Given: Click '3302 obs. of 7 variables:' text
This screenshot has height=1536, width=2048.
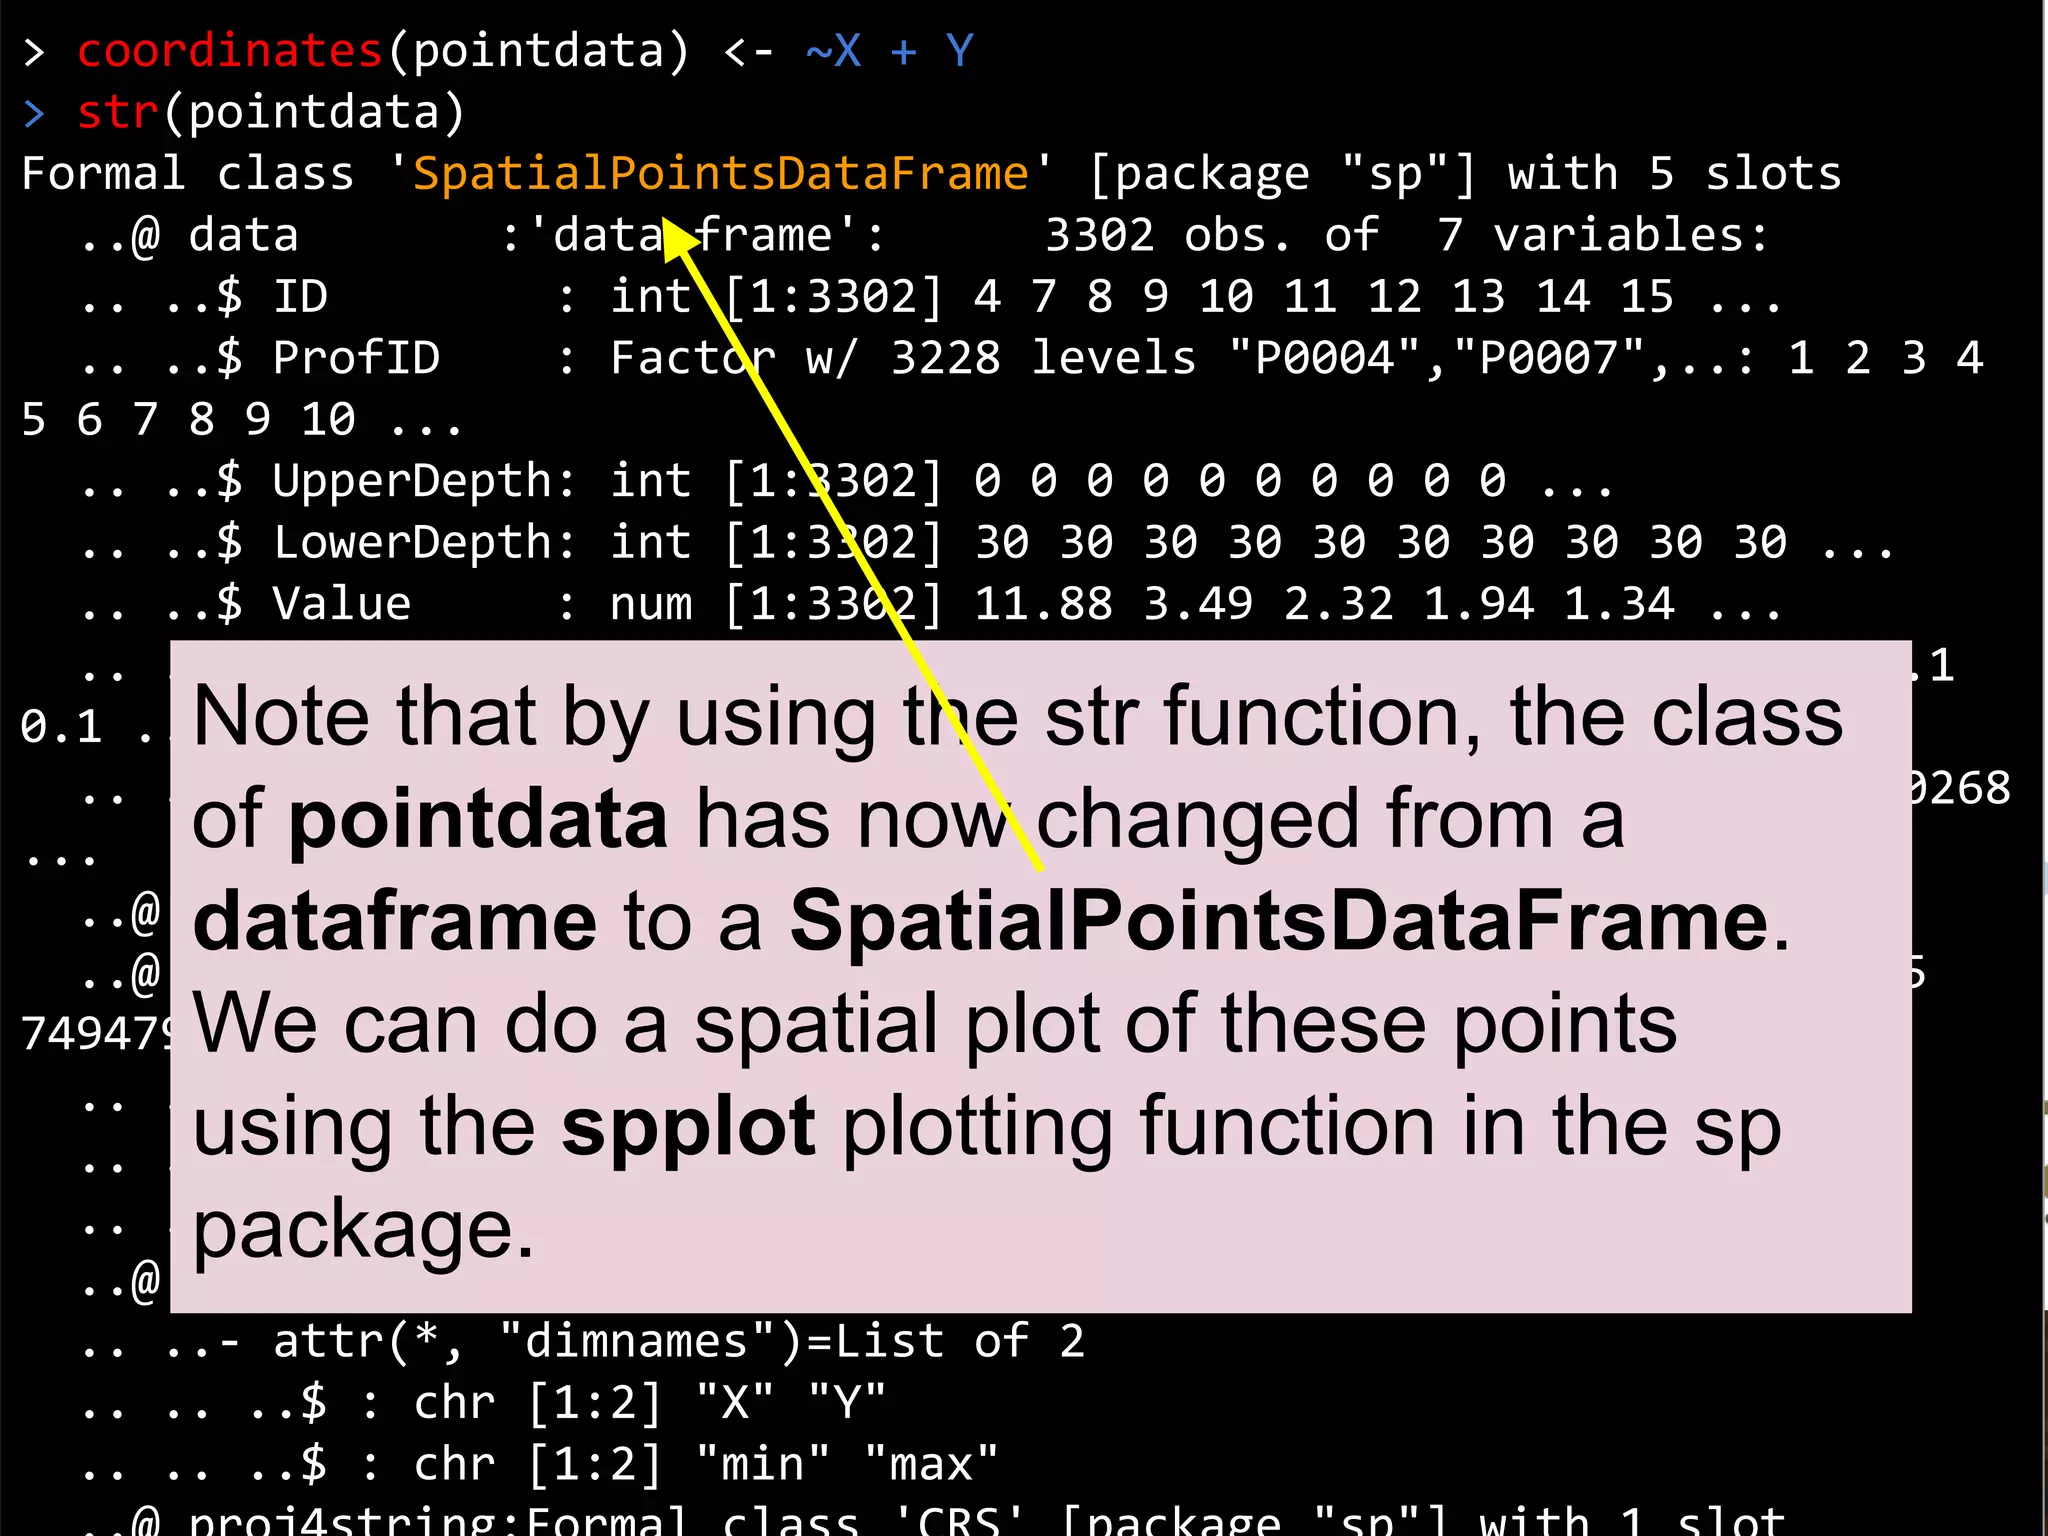Looking at the screenshot, I should (1407, 236).
